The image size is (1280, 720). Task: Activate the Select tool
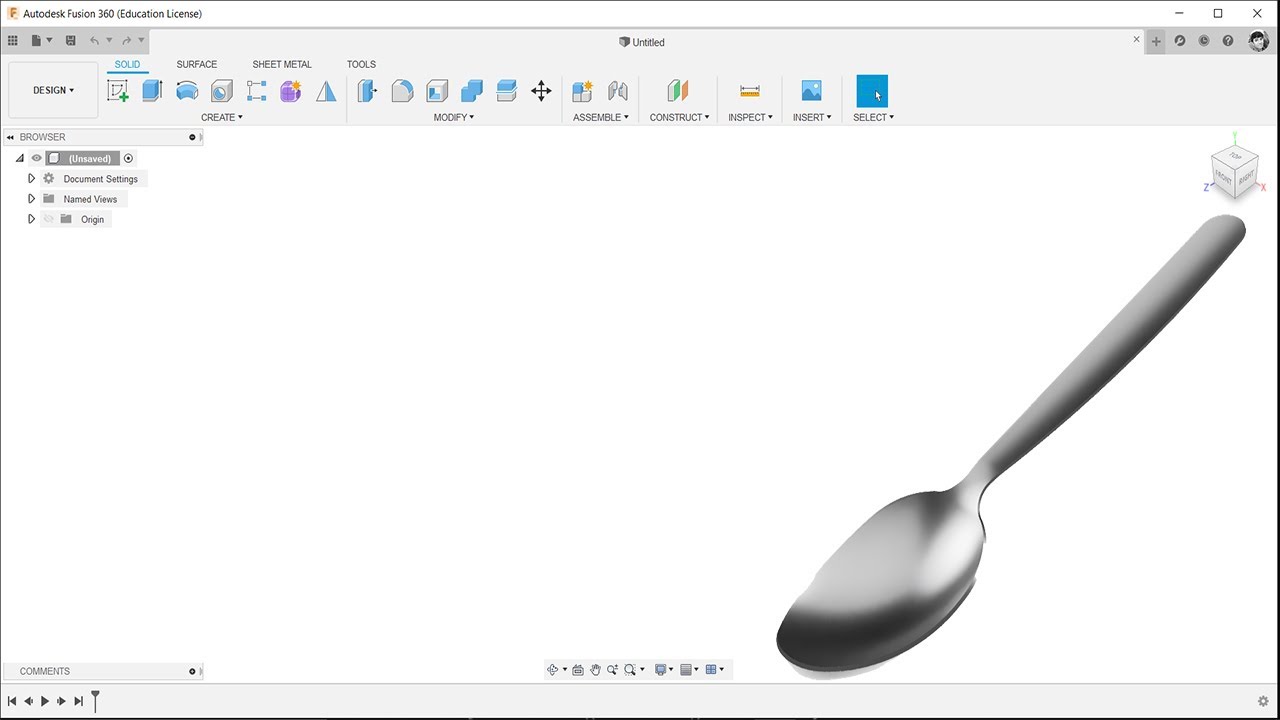[x=872, y=91]
